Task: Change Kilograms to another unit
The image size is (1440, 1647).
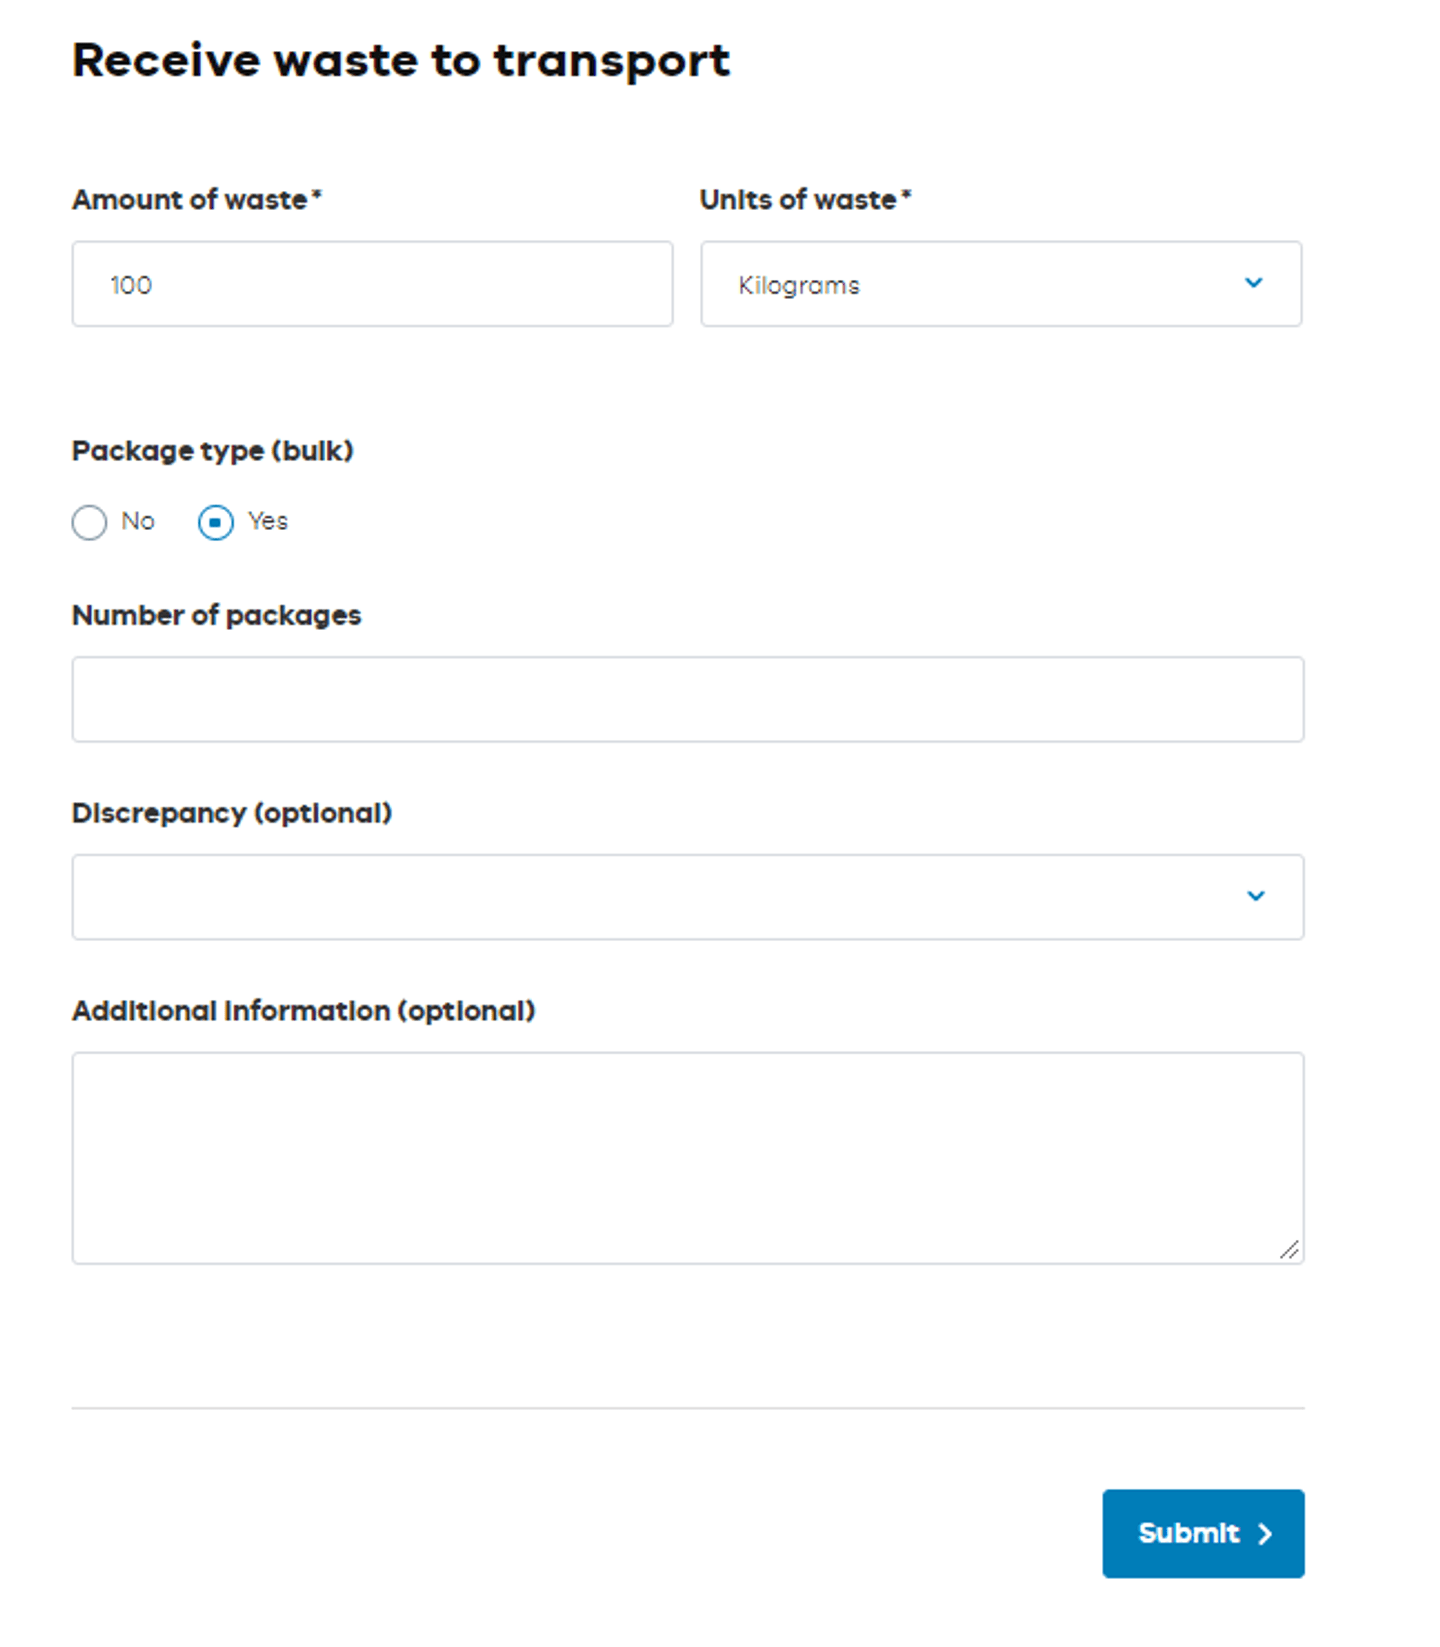Action: [x=1000, y=283]
